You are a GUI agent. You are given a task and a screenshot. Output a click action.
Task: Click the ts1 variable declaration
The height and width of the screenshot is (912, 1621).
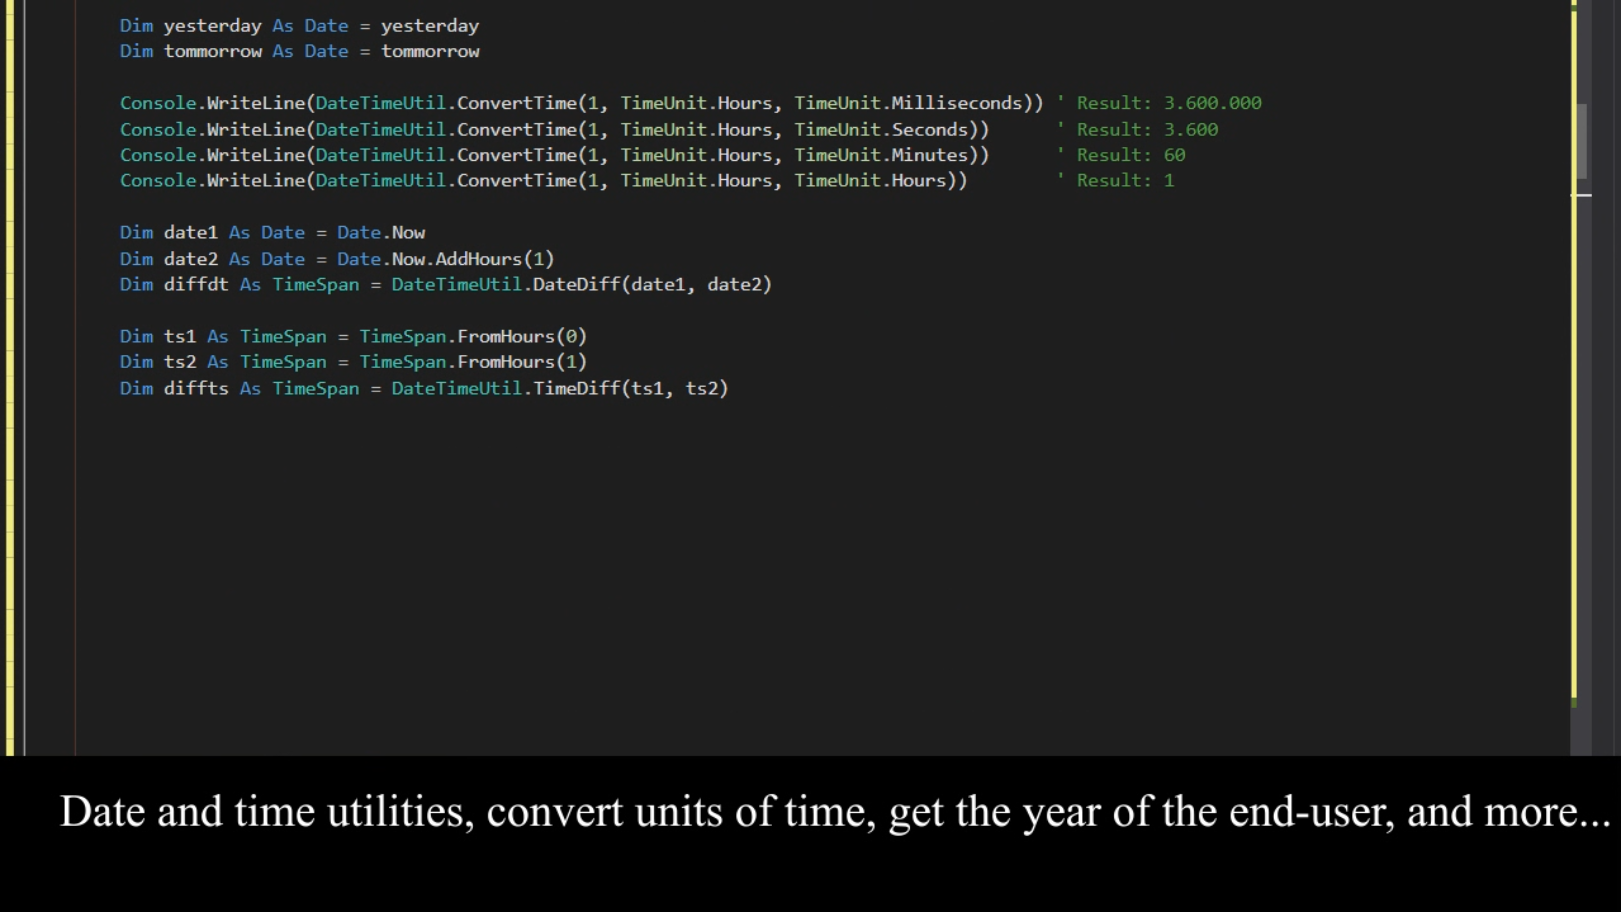click(x=180, y=337)
